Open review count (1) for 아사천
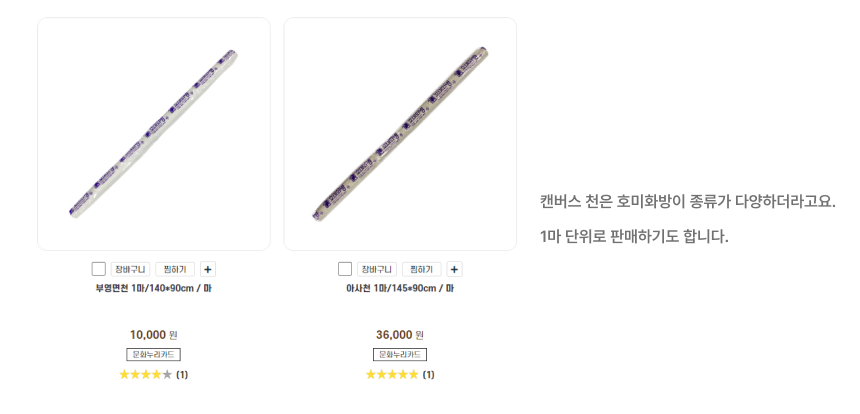Viewport: 860px width, 414px height. tap(428, 375)
